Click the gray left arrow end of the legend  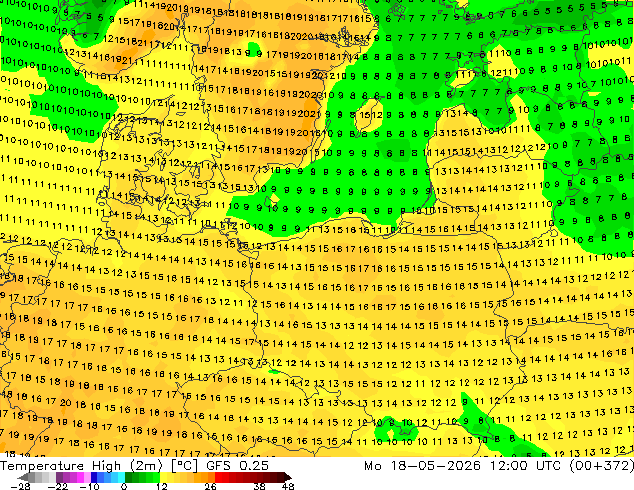coord(22,477)
